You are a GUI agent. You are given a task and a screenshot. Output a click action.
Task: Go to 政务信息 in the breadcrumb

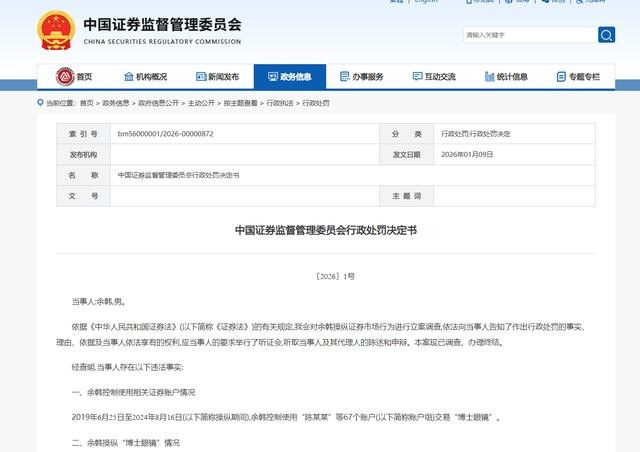click(116, 103)
